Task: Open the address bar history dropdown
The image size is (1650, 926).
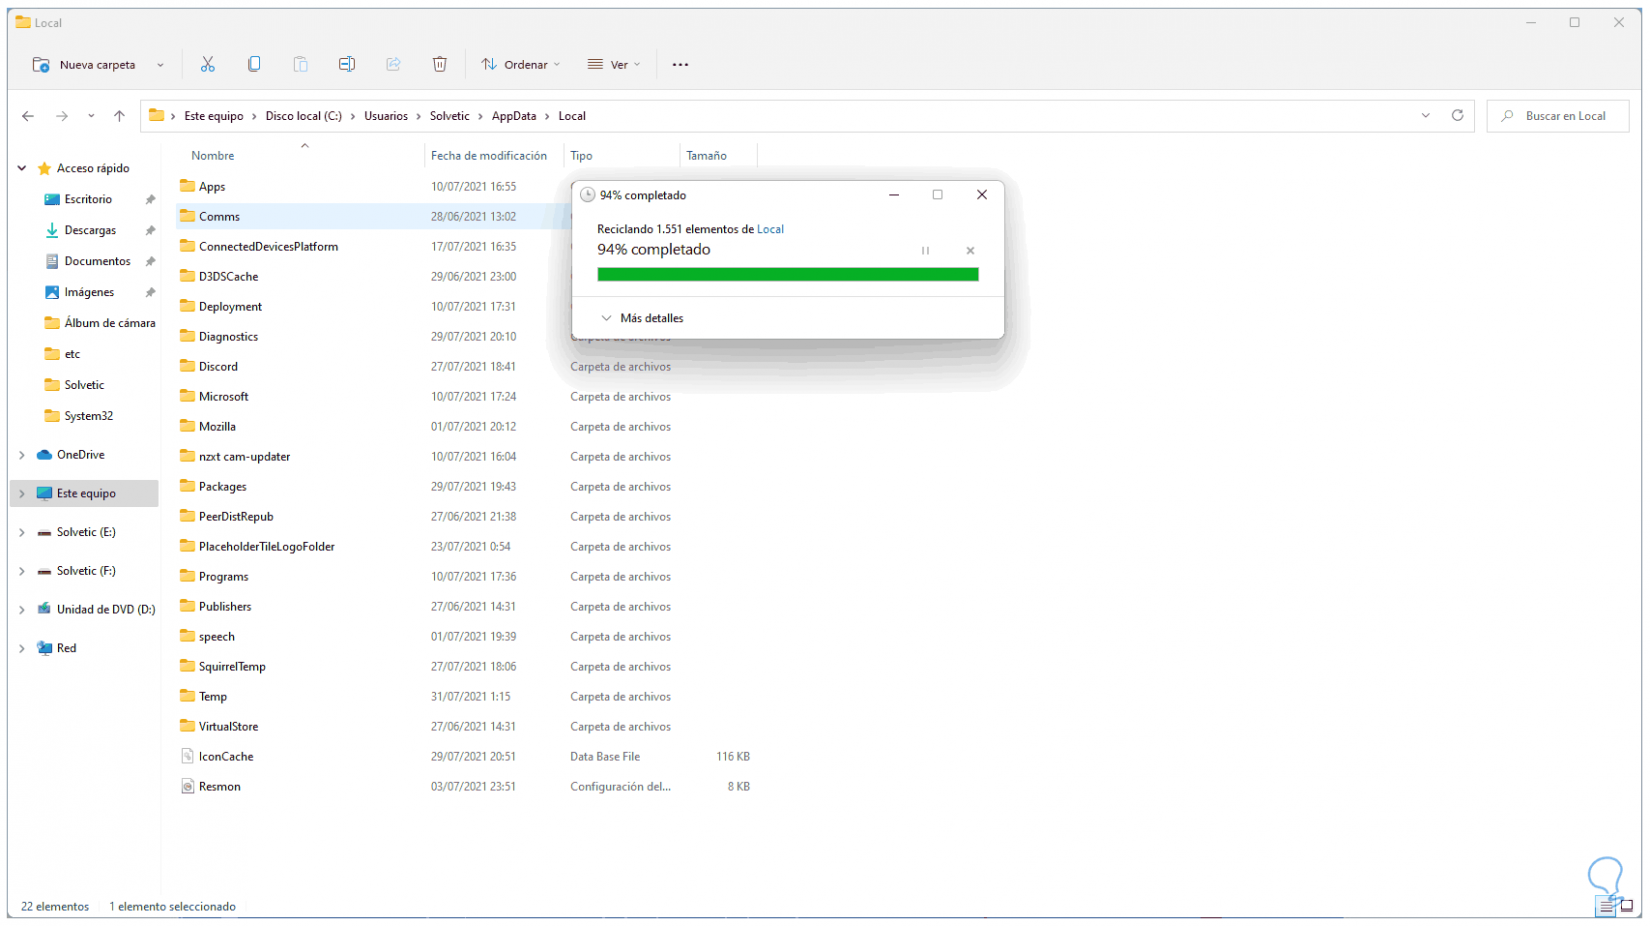Action: [1425, 116]
